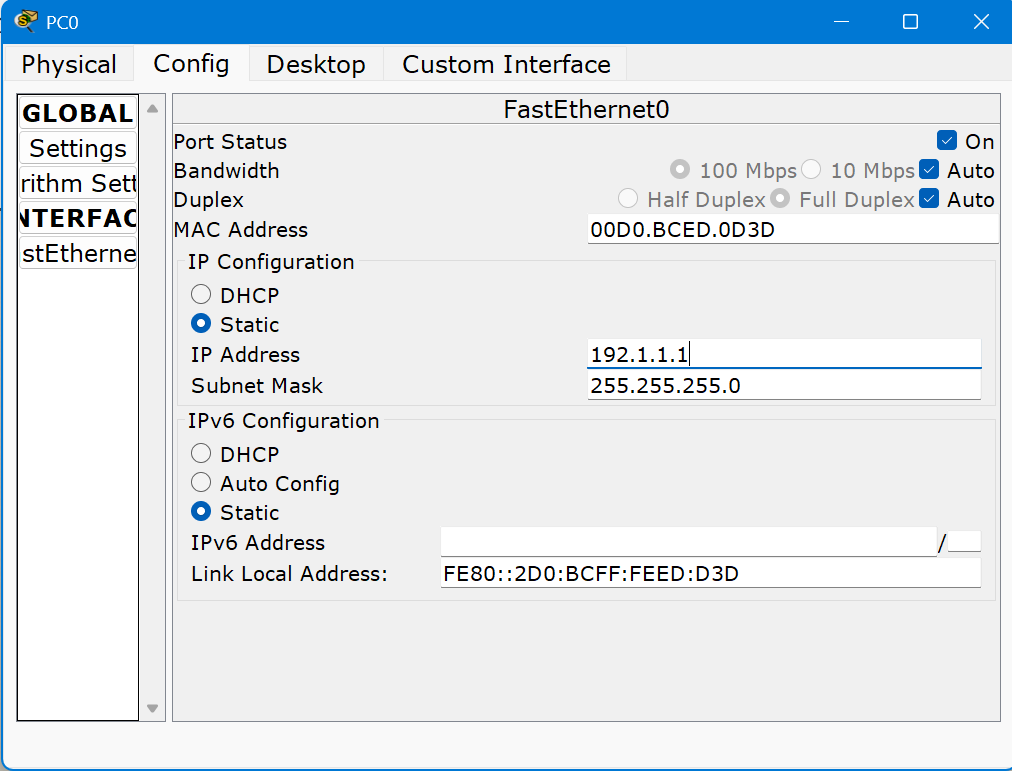The height and width of the screenshot is (771, 1012).
Task: Select Static under IP Configuration
Action: [x=201, y=324]
